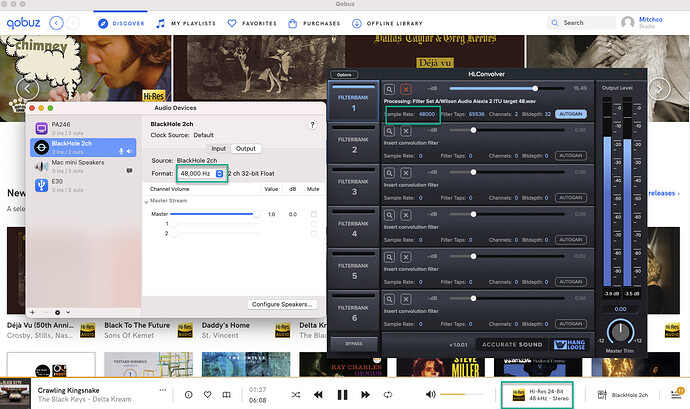
Task: Browse filter with magnifier in Filterbank 1
Action: pos(389,89)
